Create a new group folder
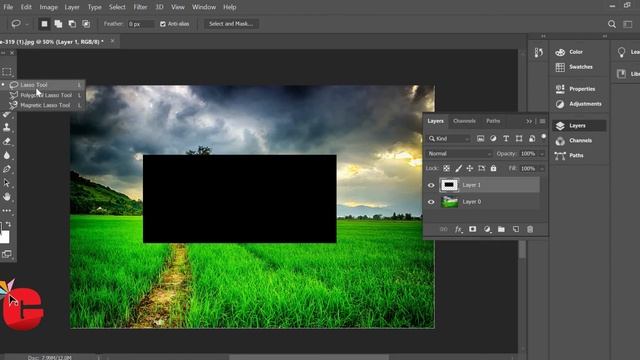Screen dimensions: 640x360 point(501,229)
